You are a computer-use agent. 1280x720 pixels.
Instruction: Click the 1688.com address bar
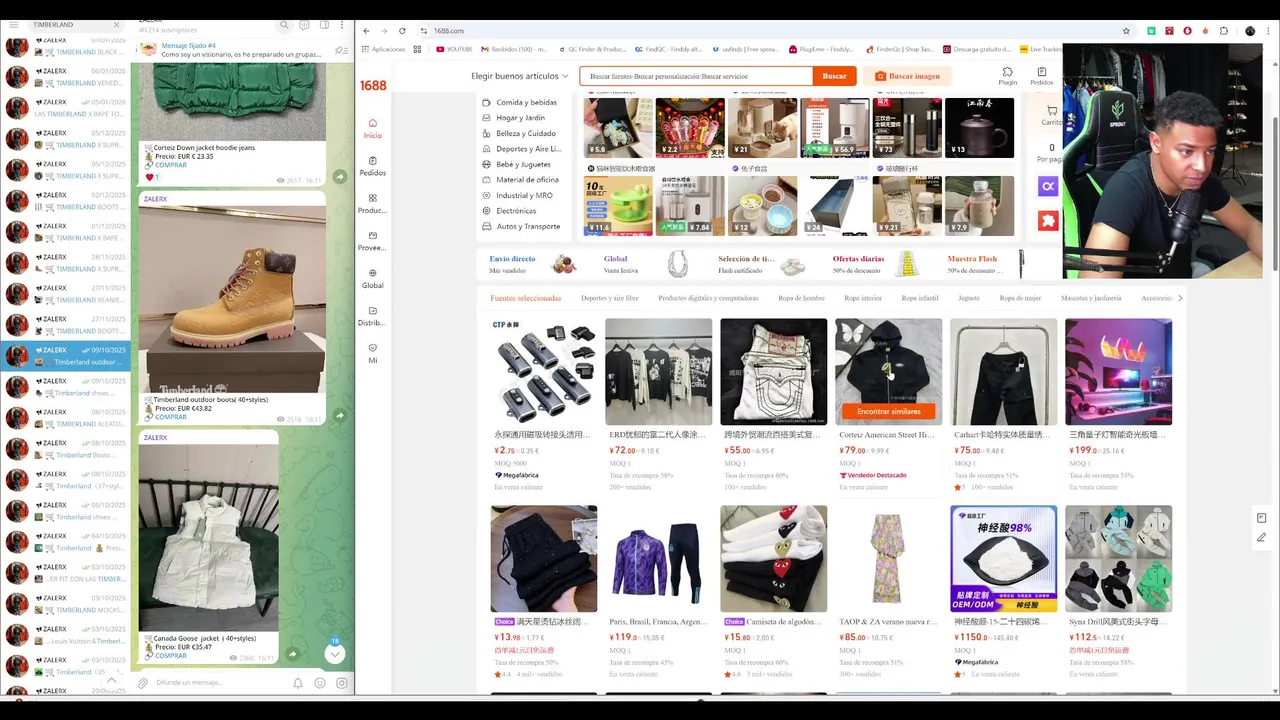click(x=770, y=31)
